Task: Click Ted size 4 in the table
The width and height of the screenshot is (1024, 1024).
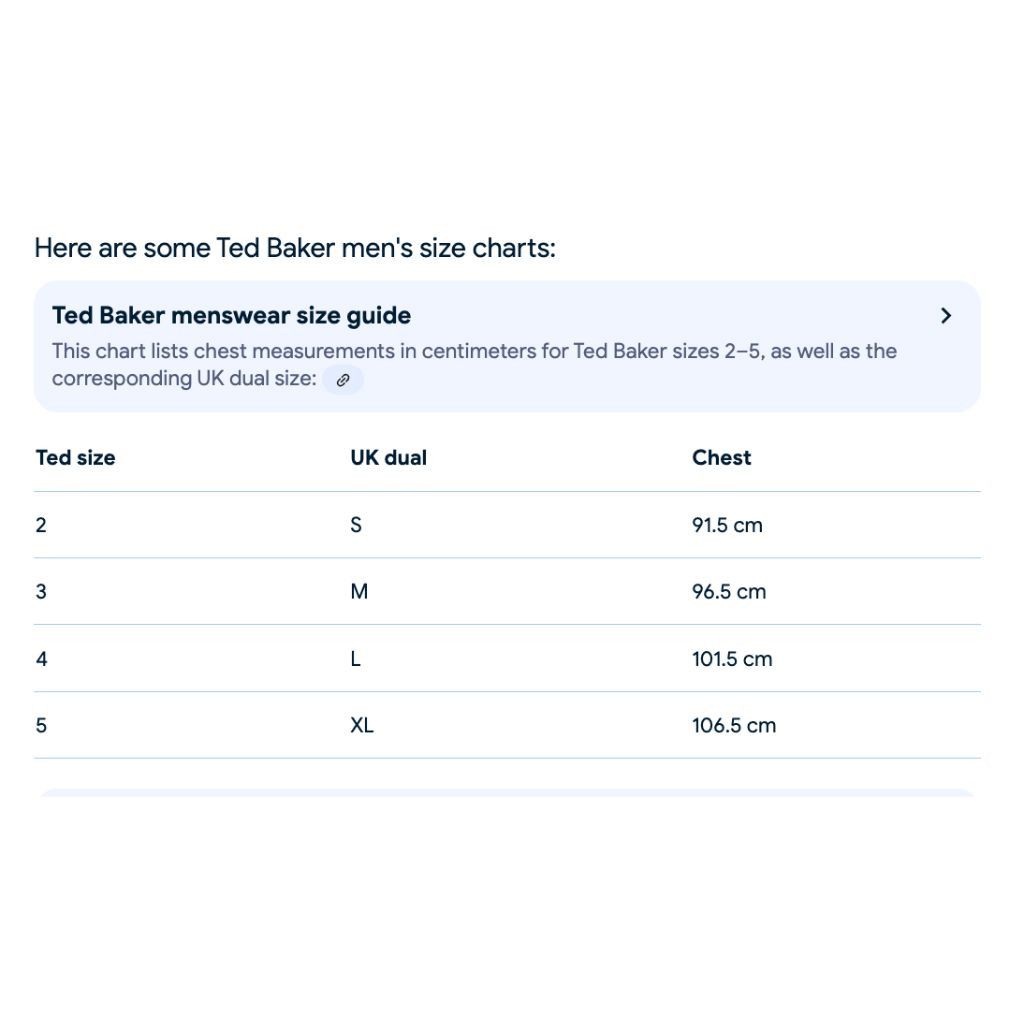Action: [42, 659]
